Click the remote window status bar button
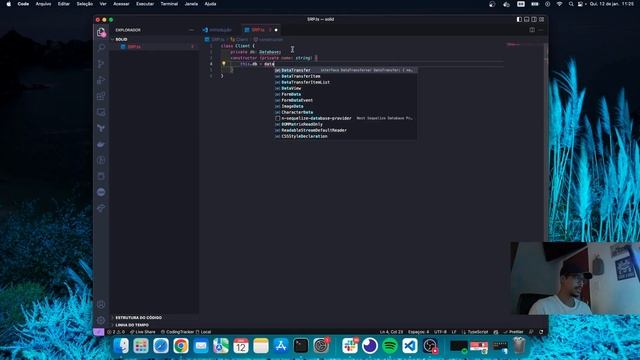Viewport: 640px width, 360px height. [98, 332]
